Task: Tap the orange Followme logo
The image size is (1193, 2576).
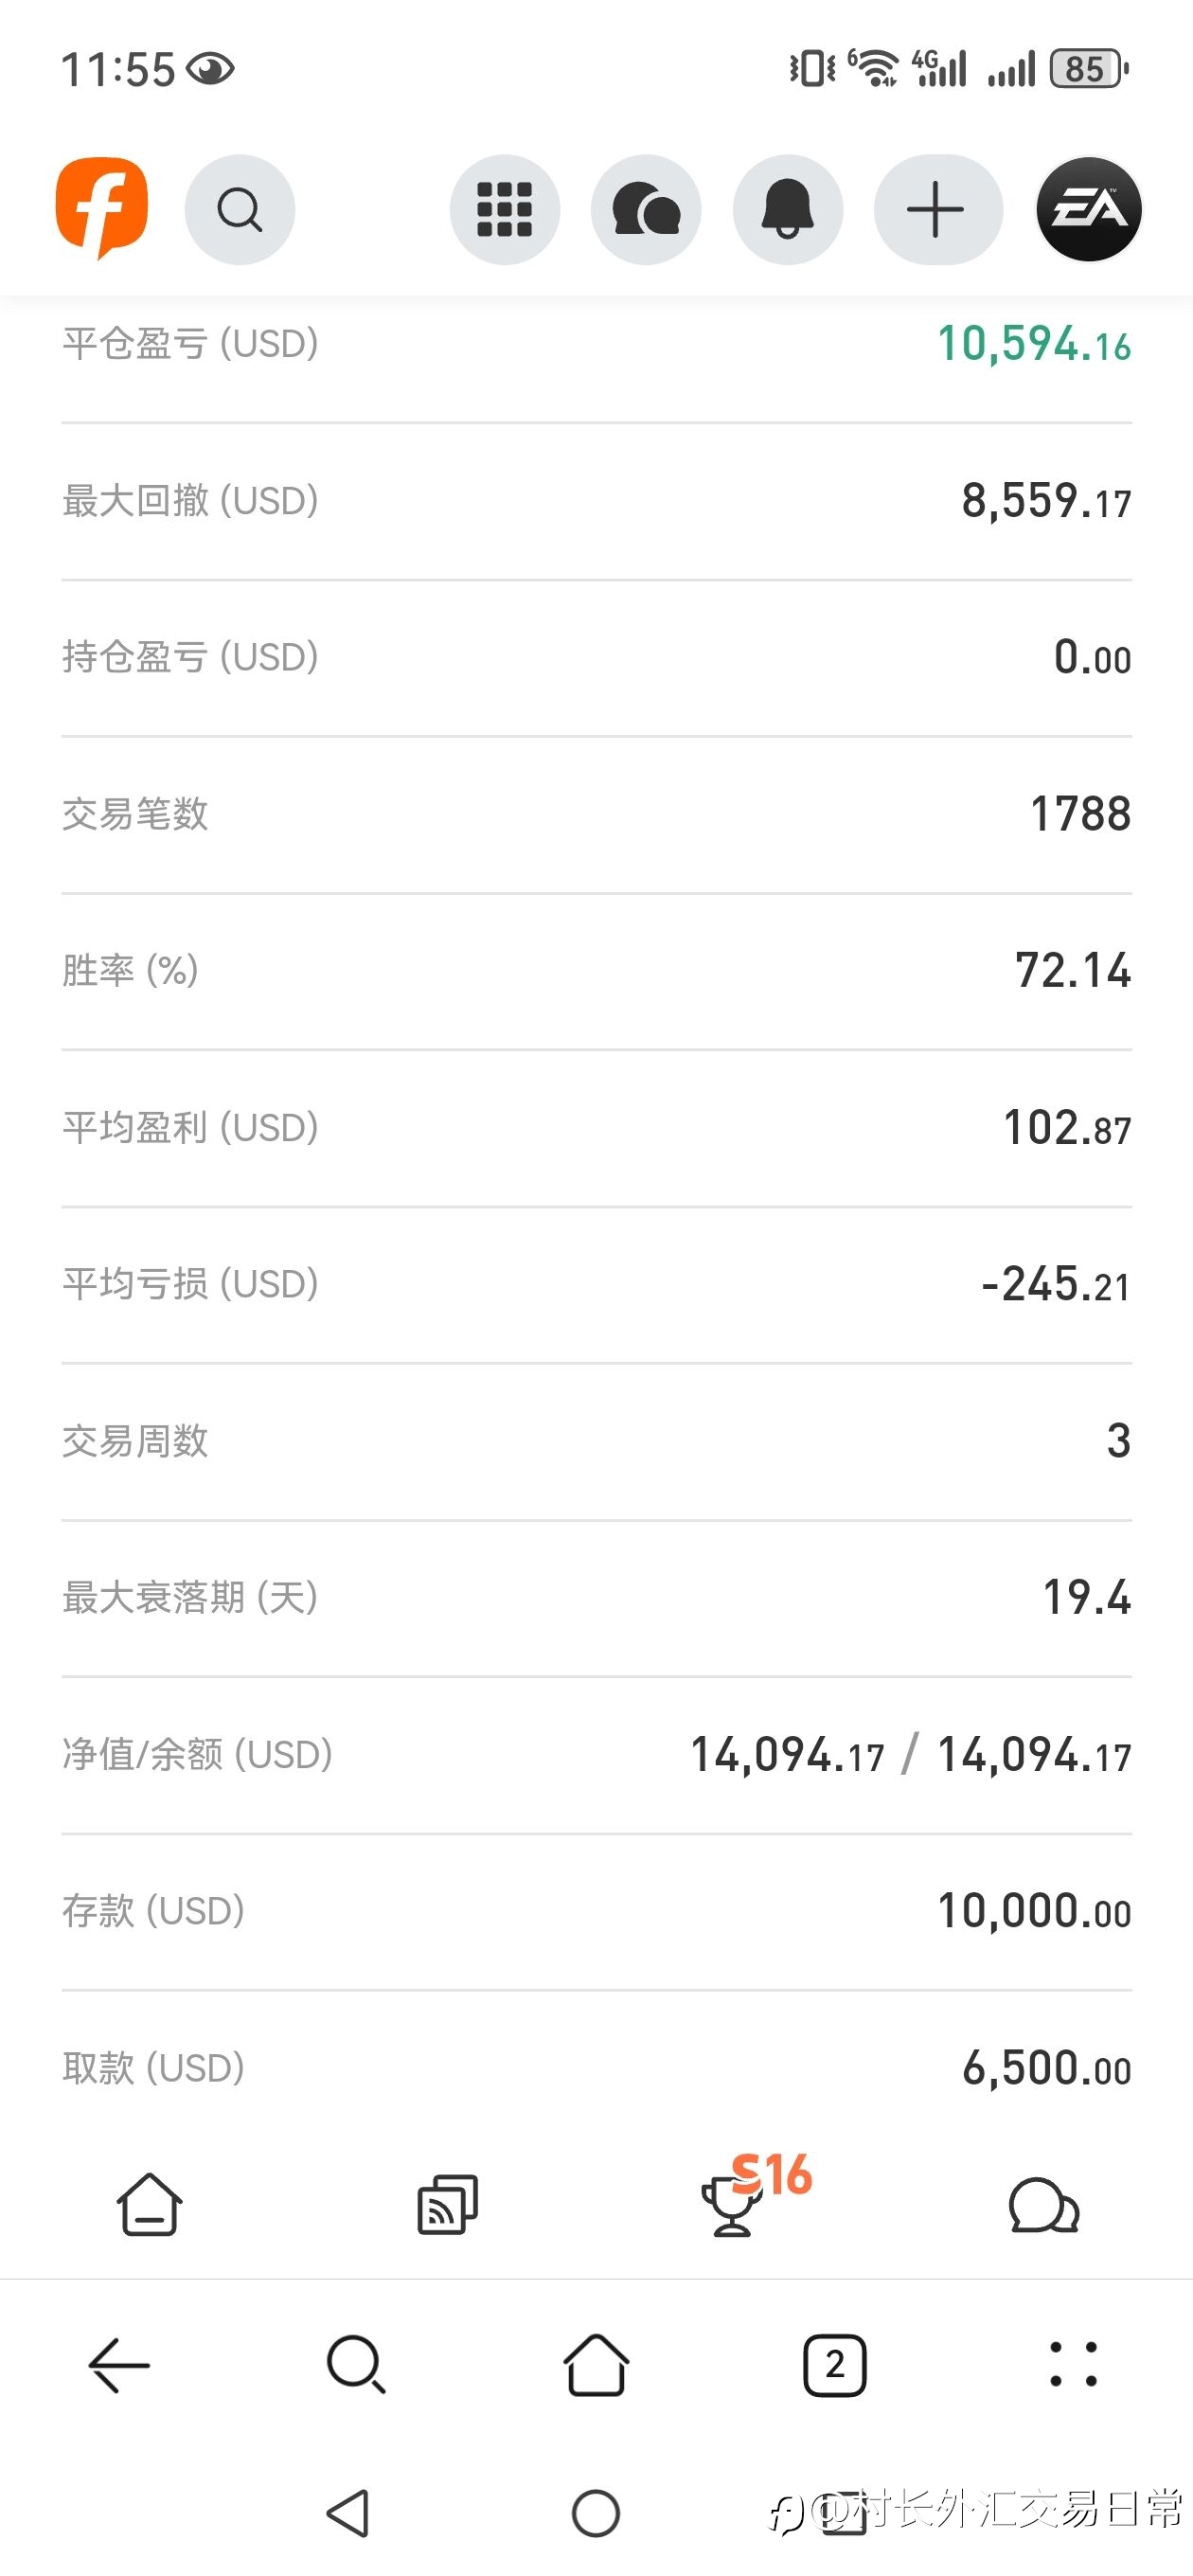Action: click(x=101, y=208)
